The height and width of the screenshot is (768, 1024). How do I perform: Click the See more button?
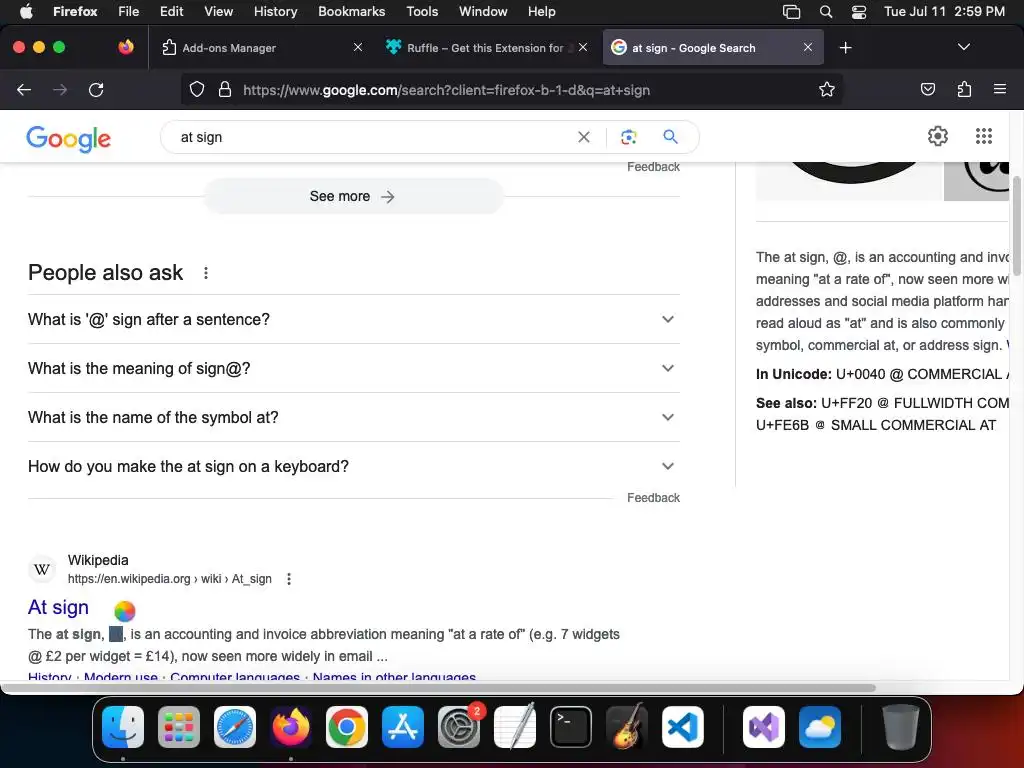coord(353,197)
